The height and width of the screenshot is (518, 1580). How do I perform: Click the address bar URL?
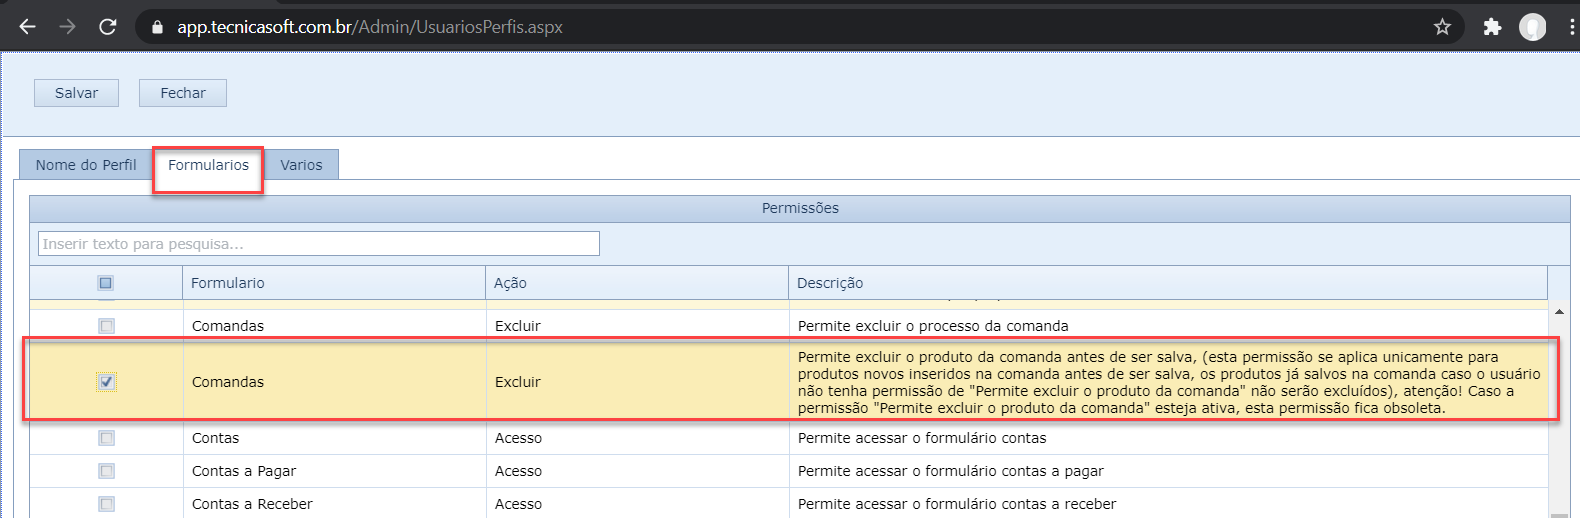point(370,27)
